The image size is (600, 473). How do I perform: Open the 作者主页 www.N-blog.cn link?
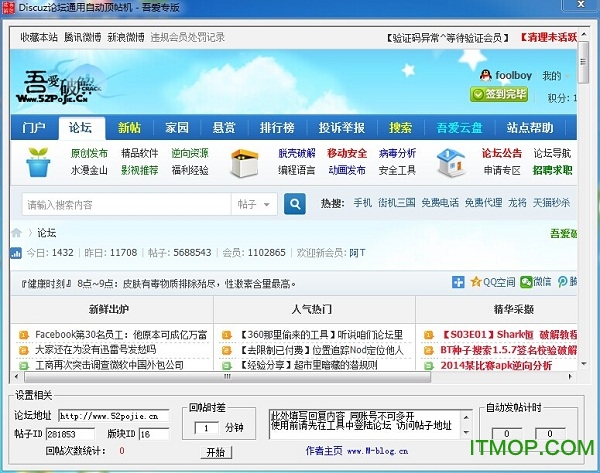point(356,451)
